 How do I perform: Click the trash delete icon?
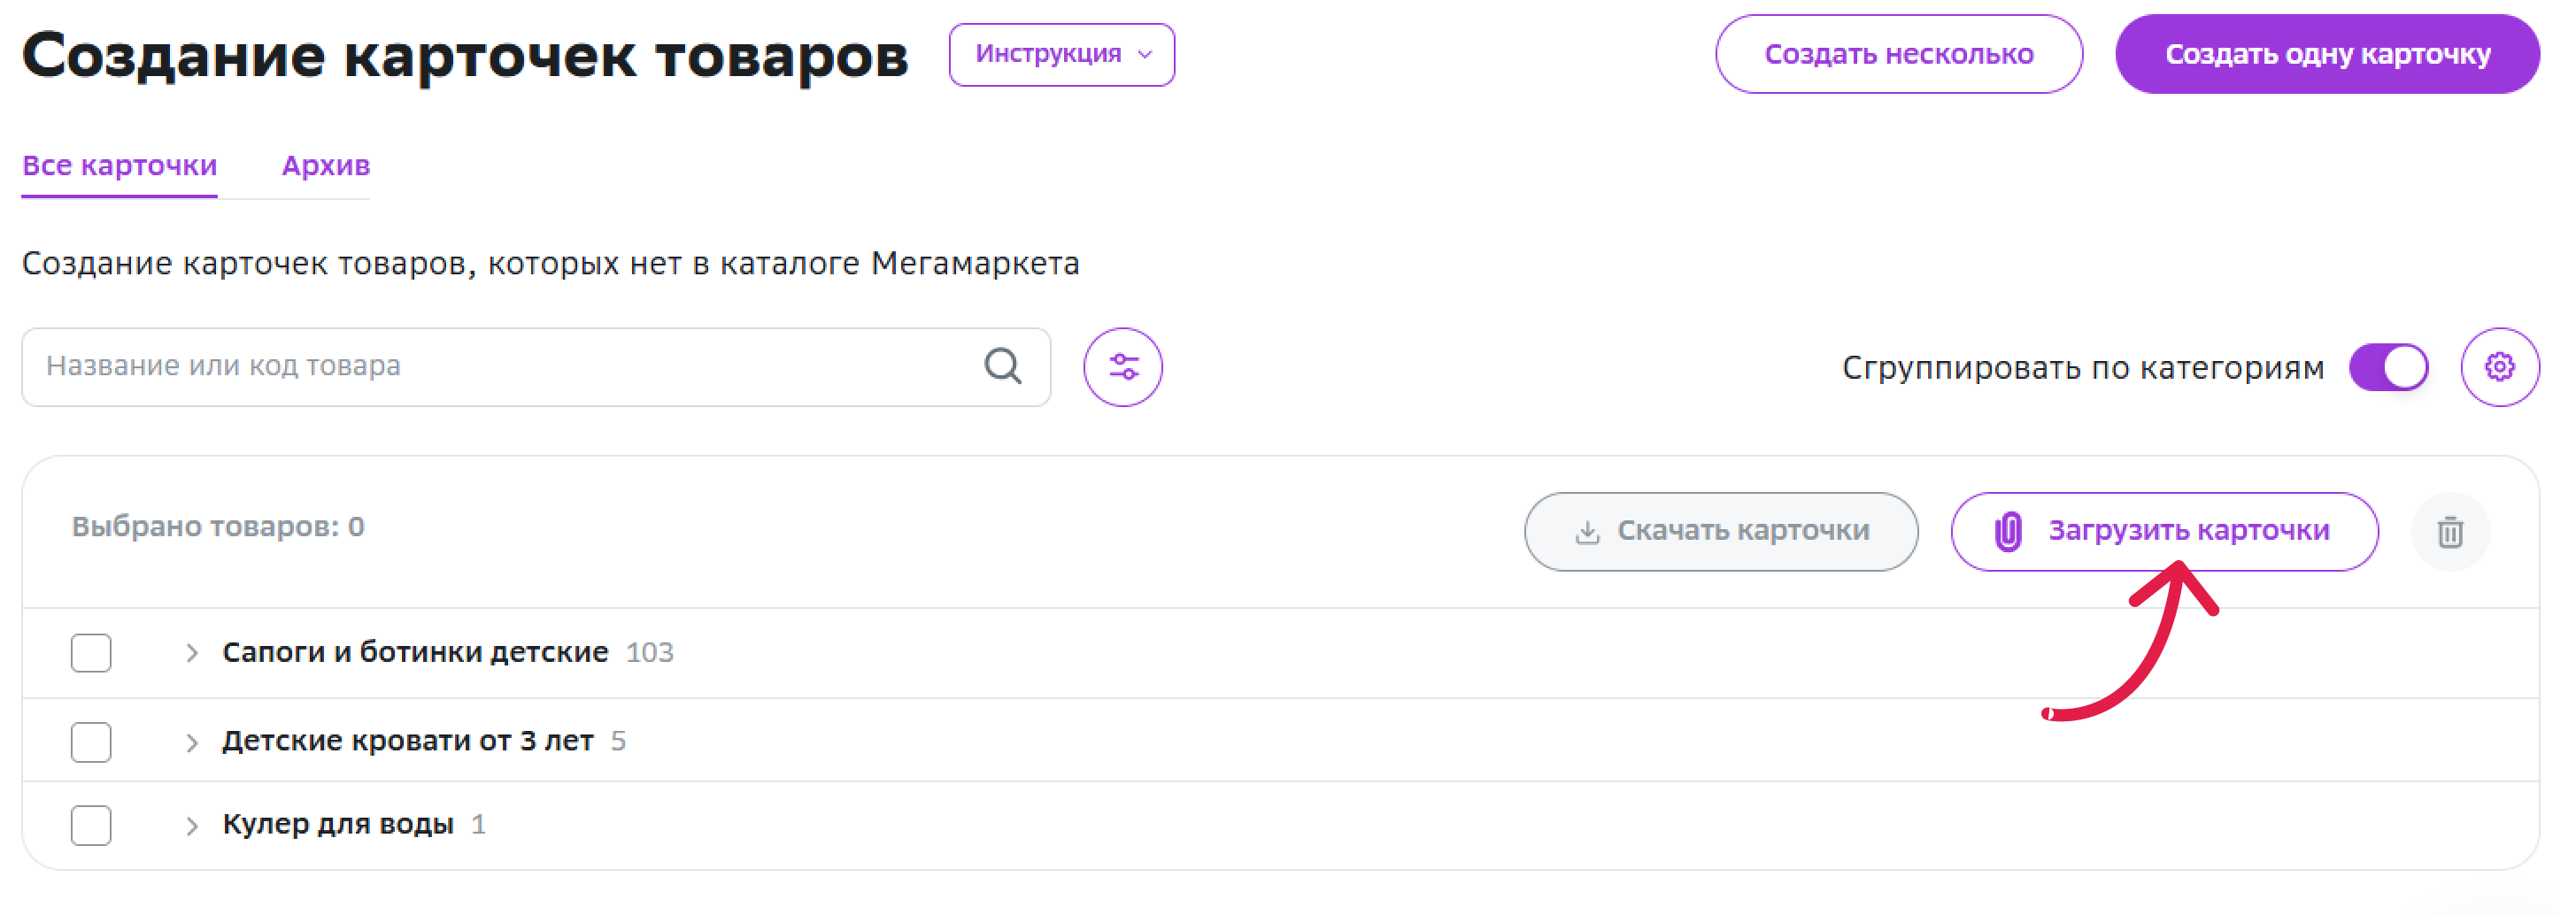tap(2450, 532)
